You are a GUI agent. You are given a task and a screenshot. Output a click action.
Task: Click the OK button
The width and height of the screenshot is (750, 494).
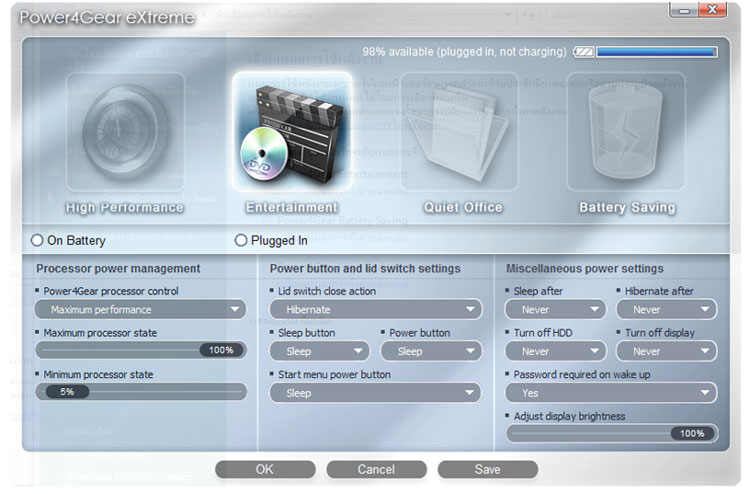(265, 470)
